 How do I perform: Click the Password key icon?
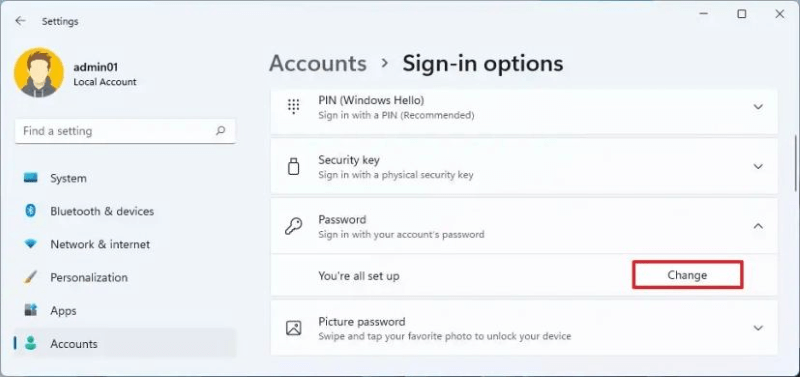pos(293,226)
